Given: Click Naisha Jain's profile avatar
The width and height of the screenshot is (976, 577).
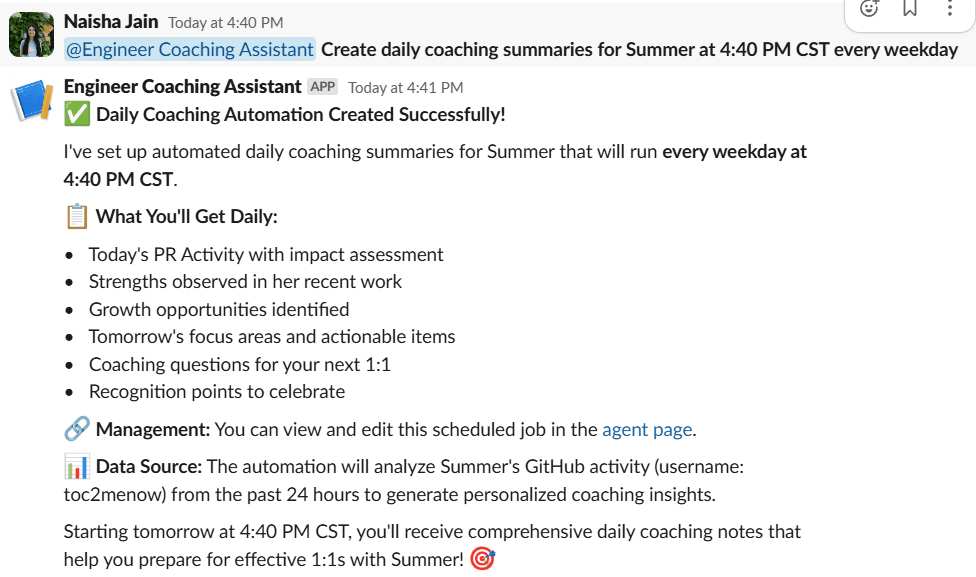Looking at the screenshot, I should [31, 35].
